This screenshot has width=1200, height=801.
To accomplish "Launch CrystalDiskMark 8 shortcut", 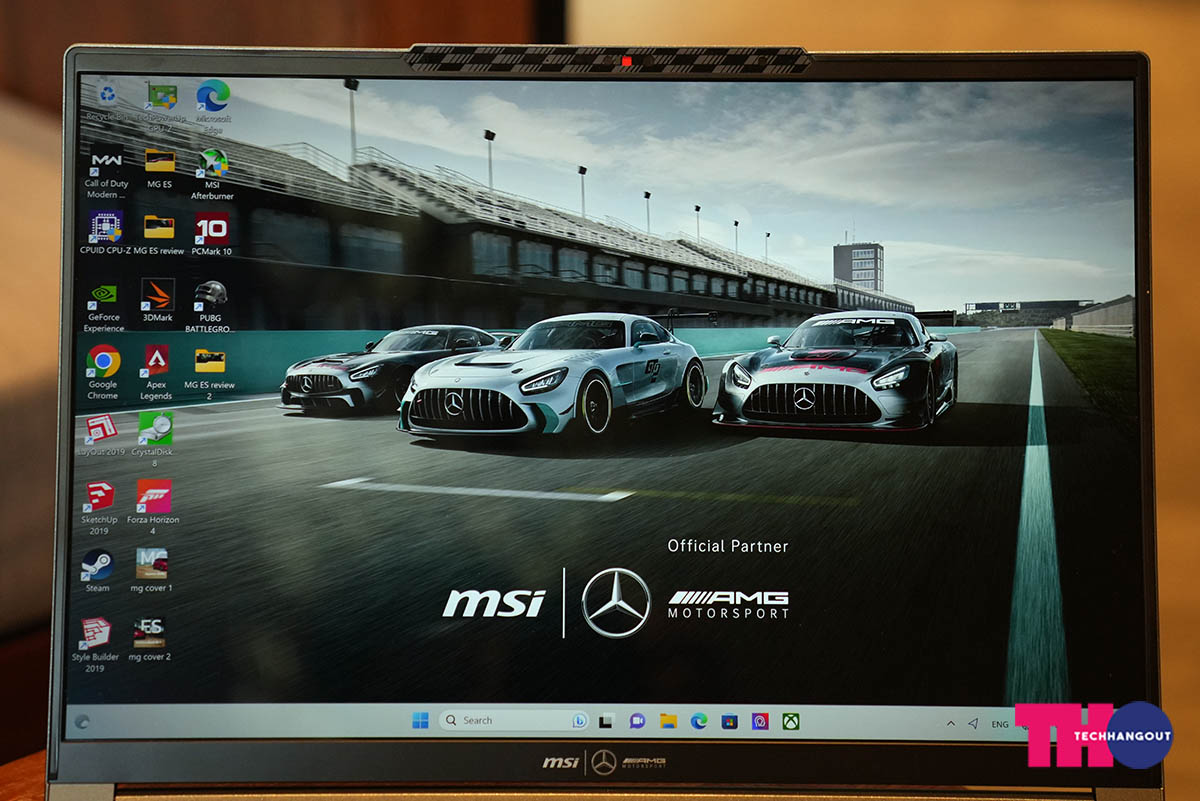I will [154, 440].
